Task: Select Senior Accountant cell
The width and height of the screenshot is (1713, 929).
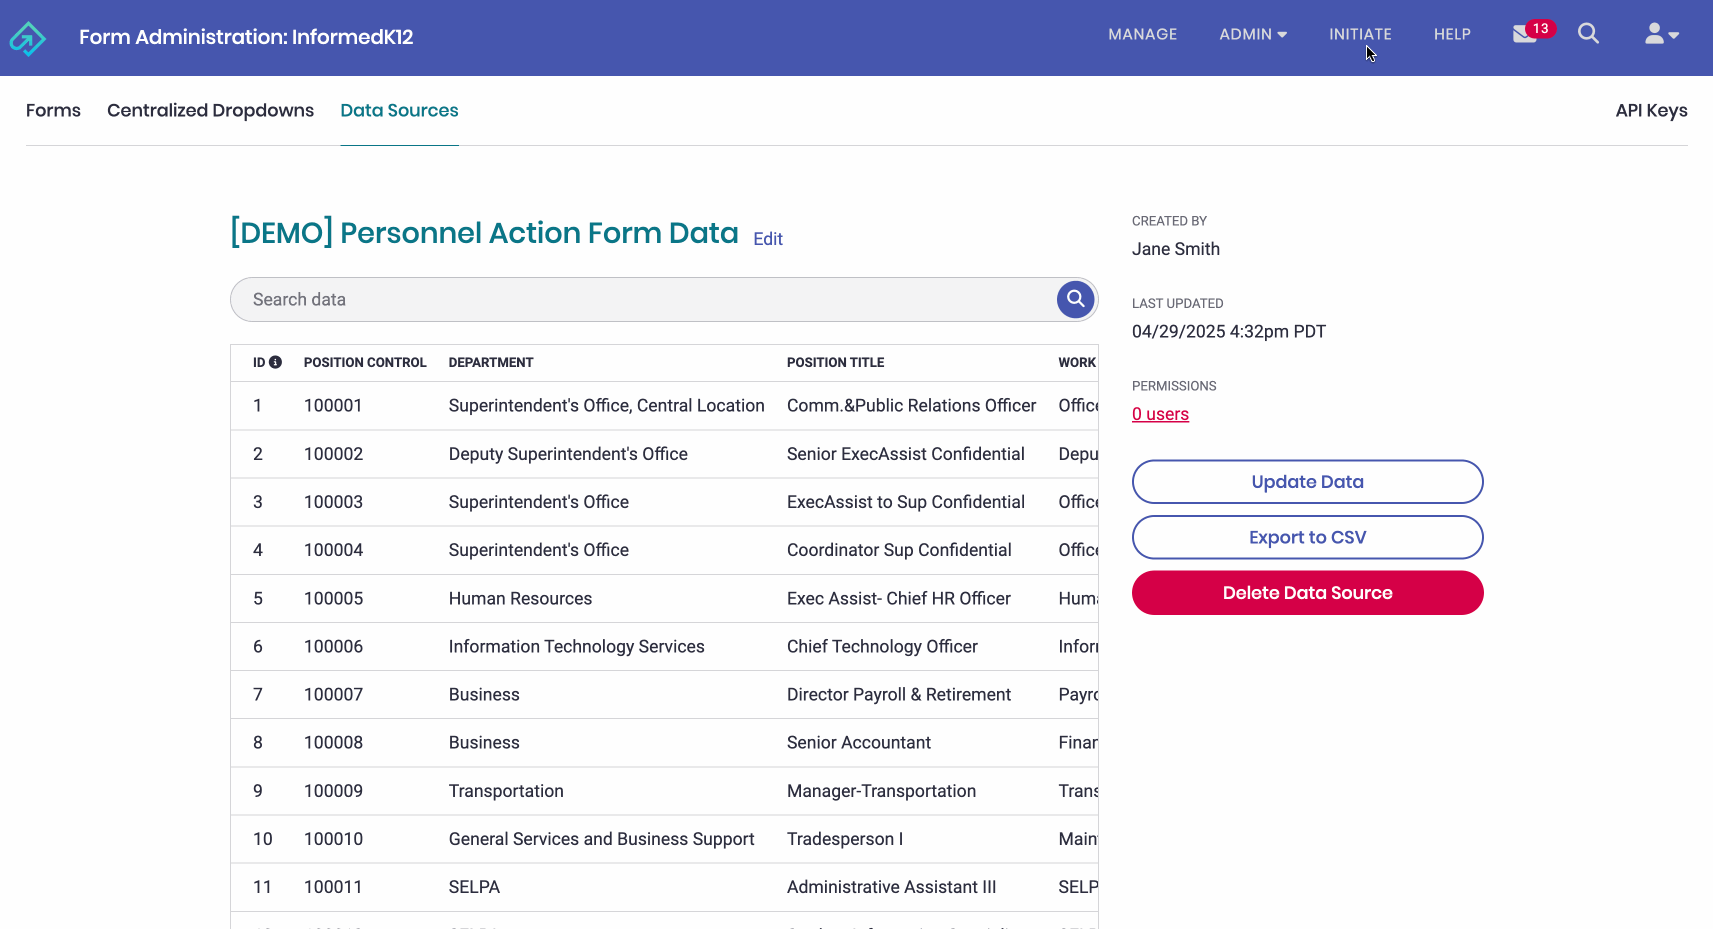Action: pyautogui.click(x=858, y=743)
